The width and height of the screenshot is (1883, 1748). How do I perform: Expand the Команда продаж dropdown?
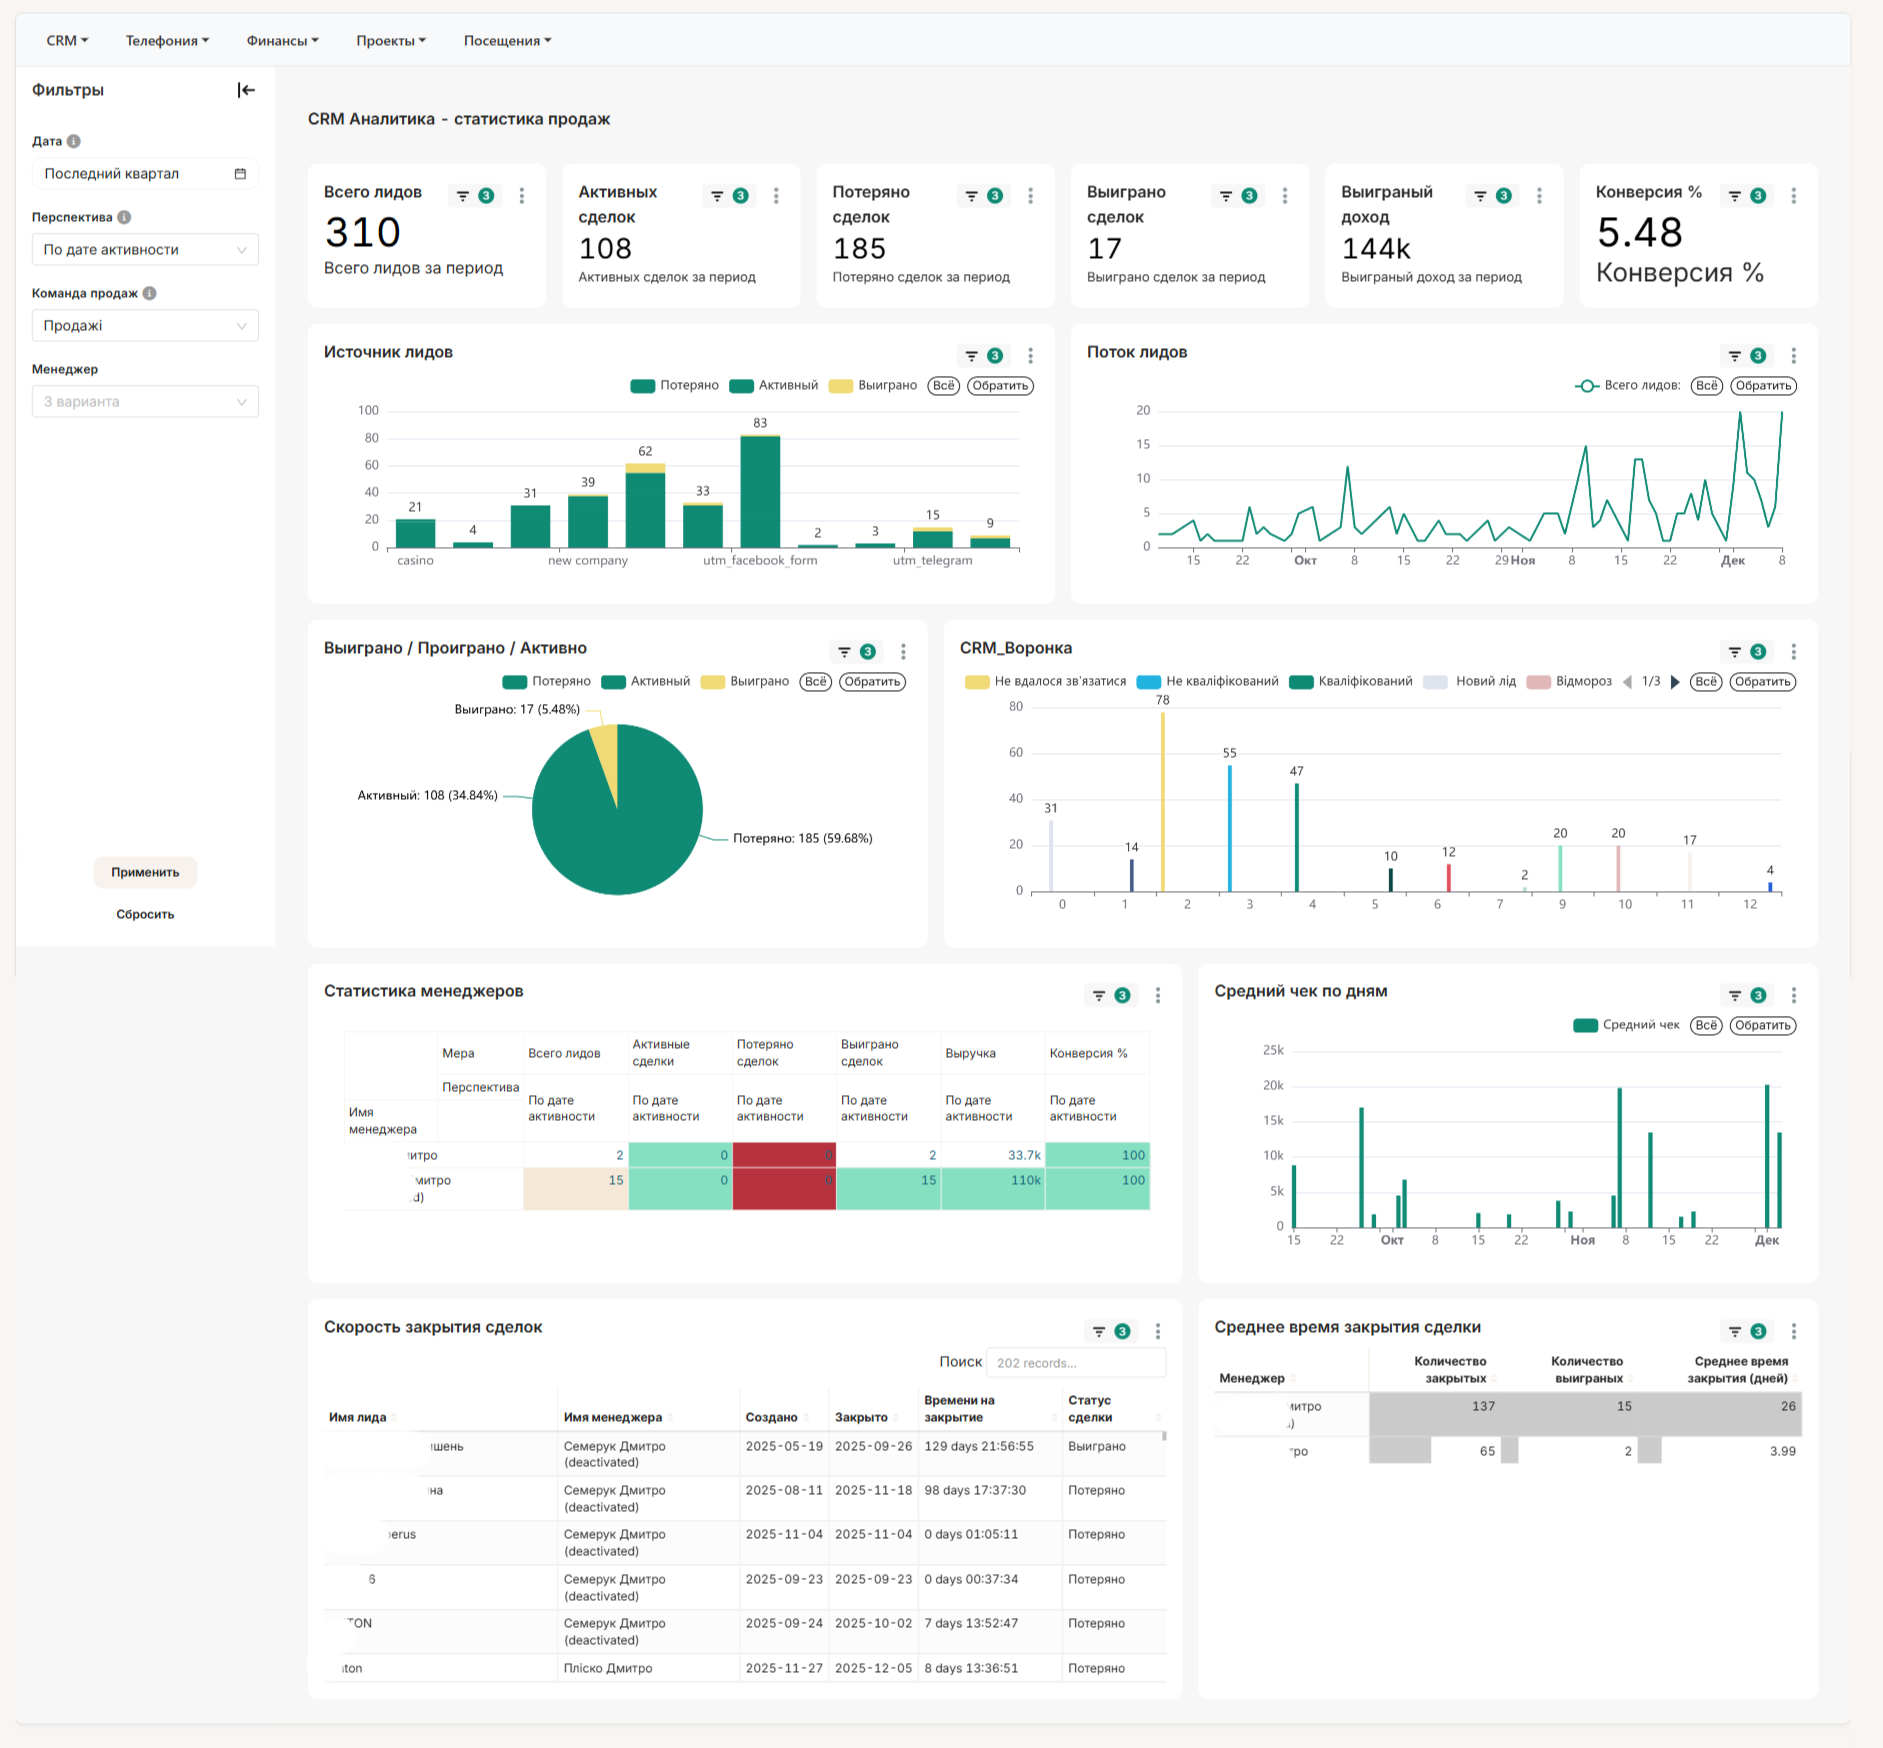[x=145, y=326]
